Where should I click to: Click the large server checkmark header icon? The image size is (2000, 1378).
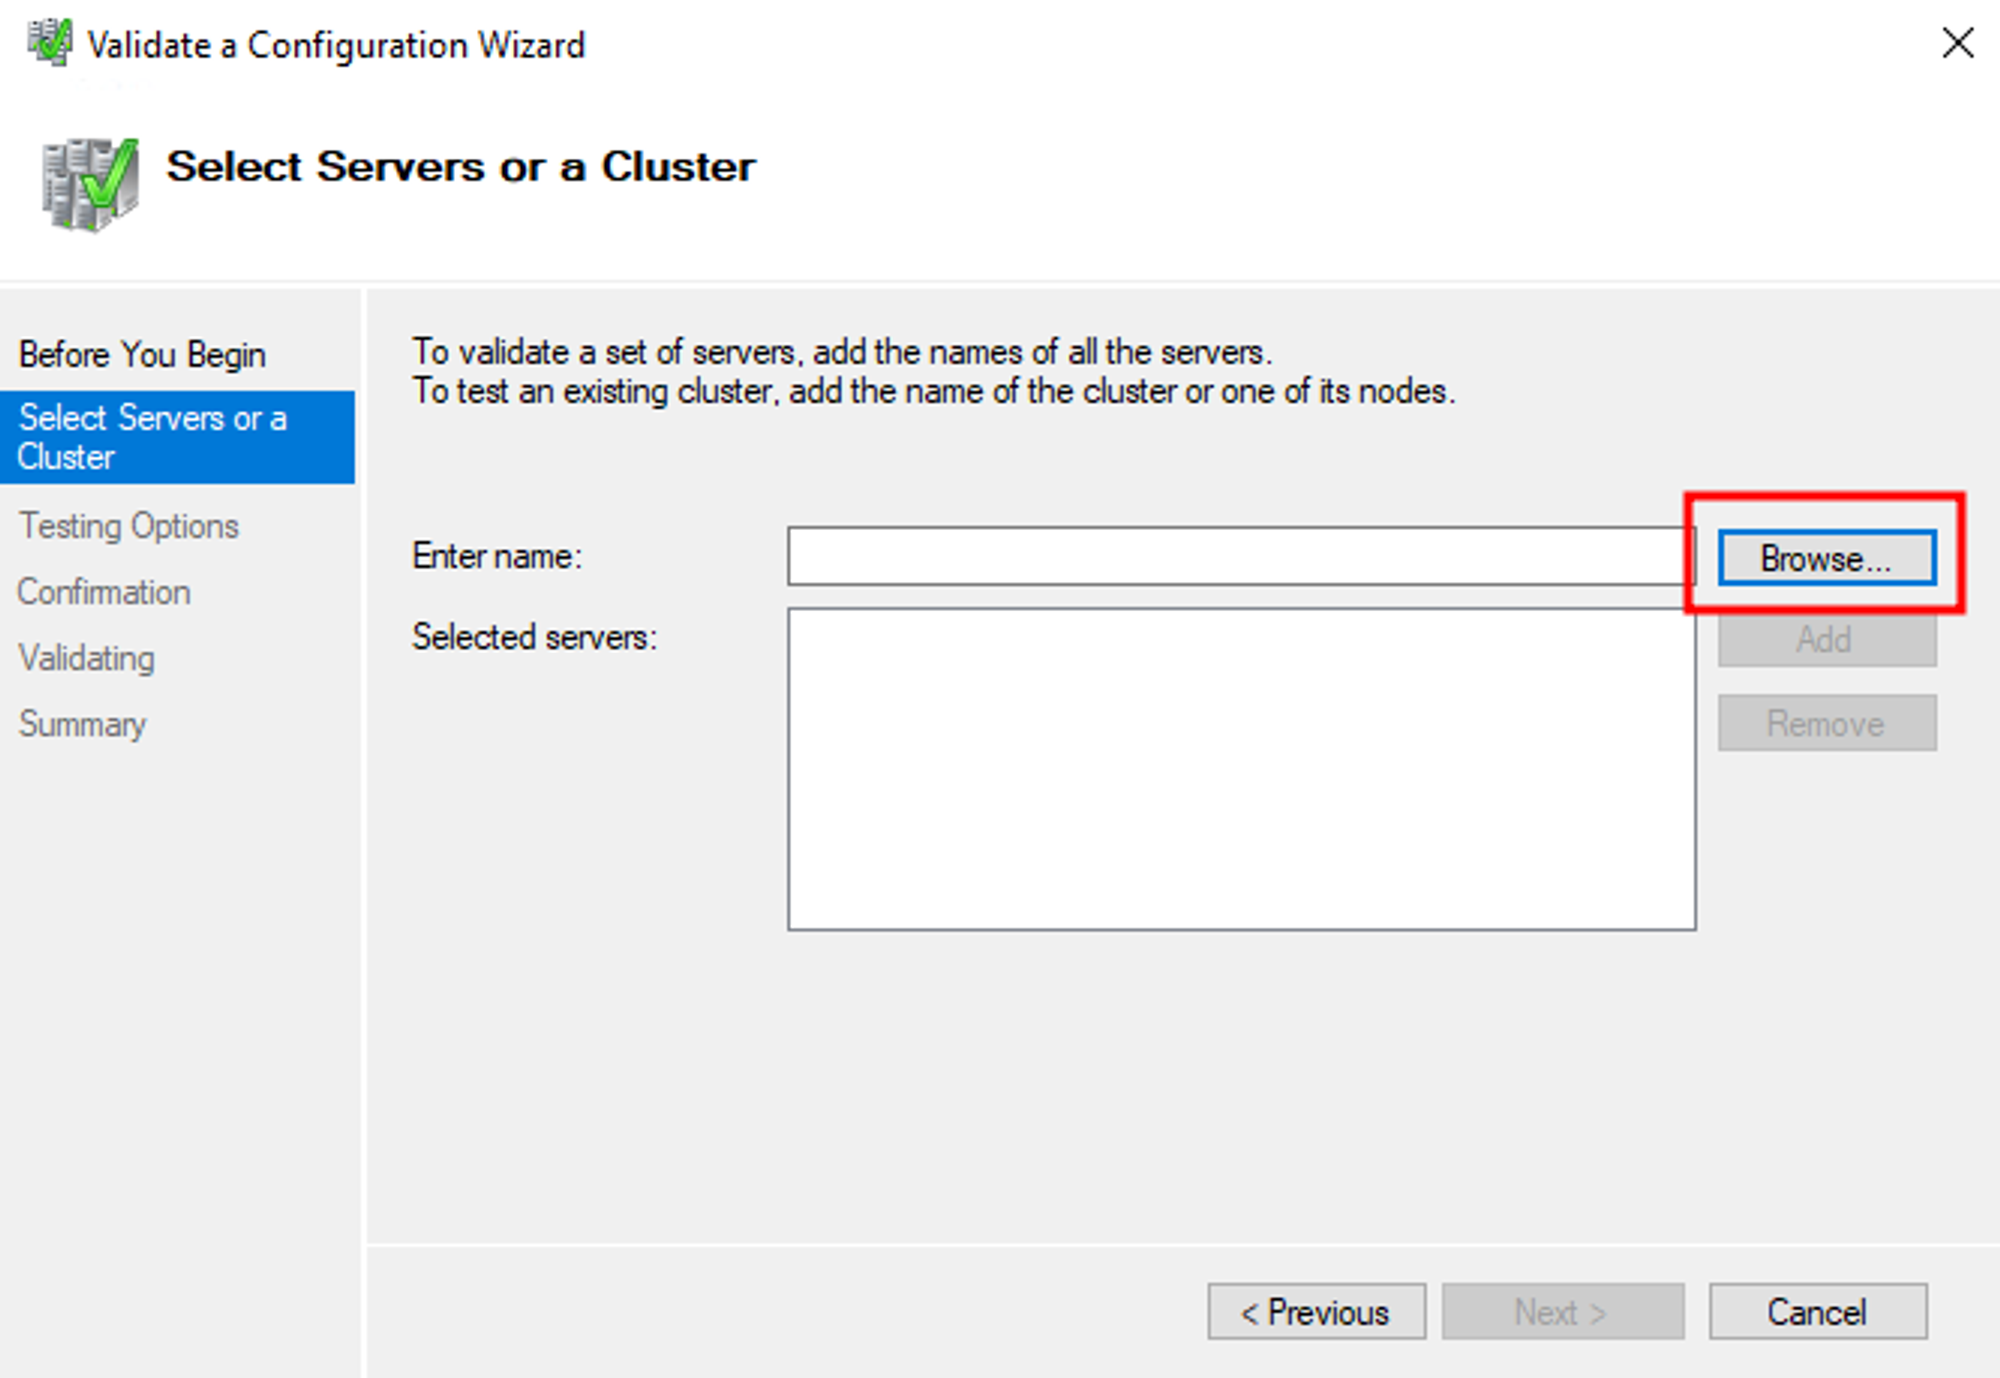click(x=90, y=183)
